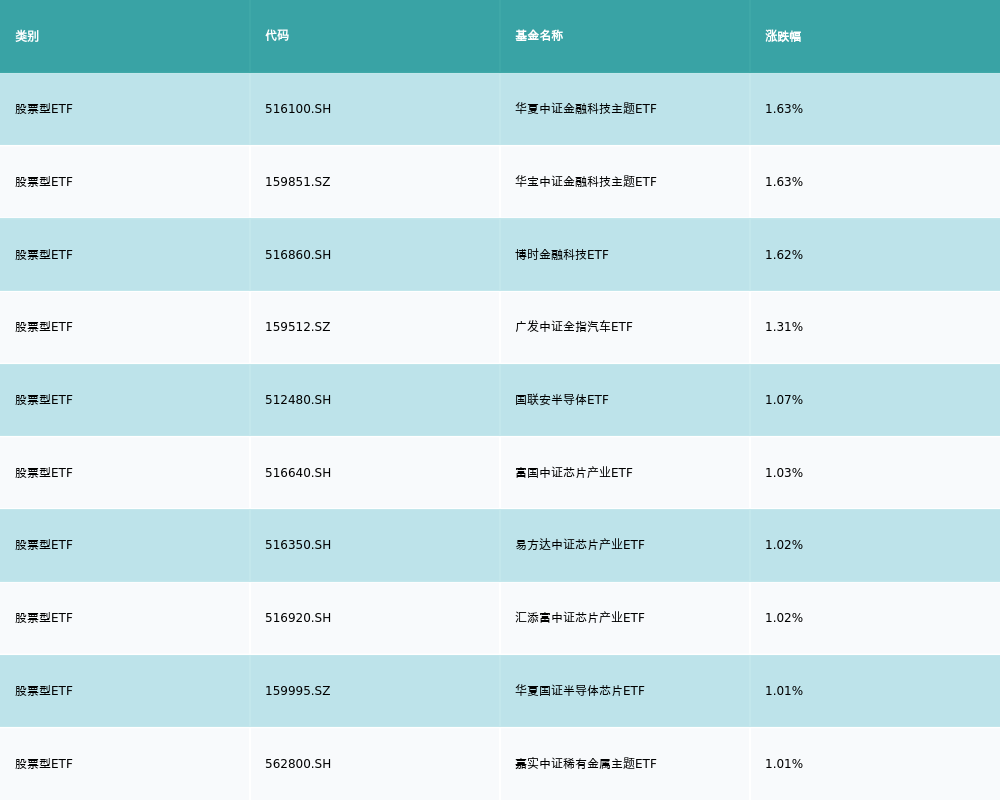Click the 1.03% change value
The height and width of the screenshot is (800, 1000).
pos(784,473)
